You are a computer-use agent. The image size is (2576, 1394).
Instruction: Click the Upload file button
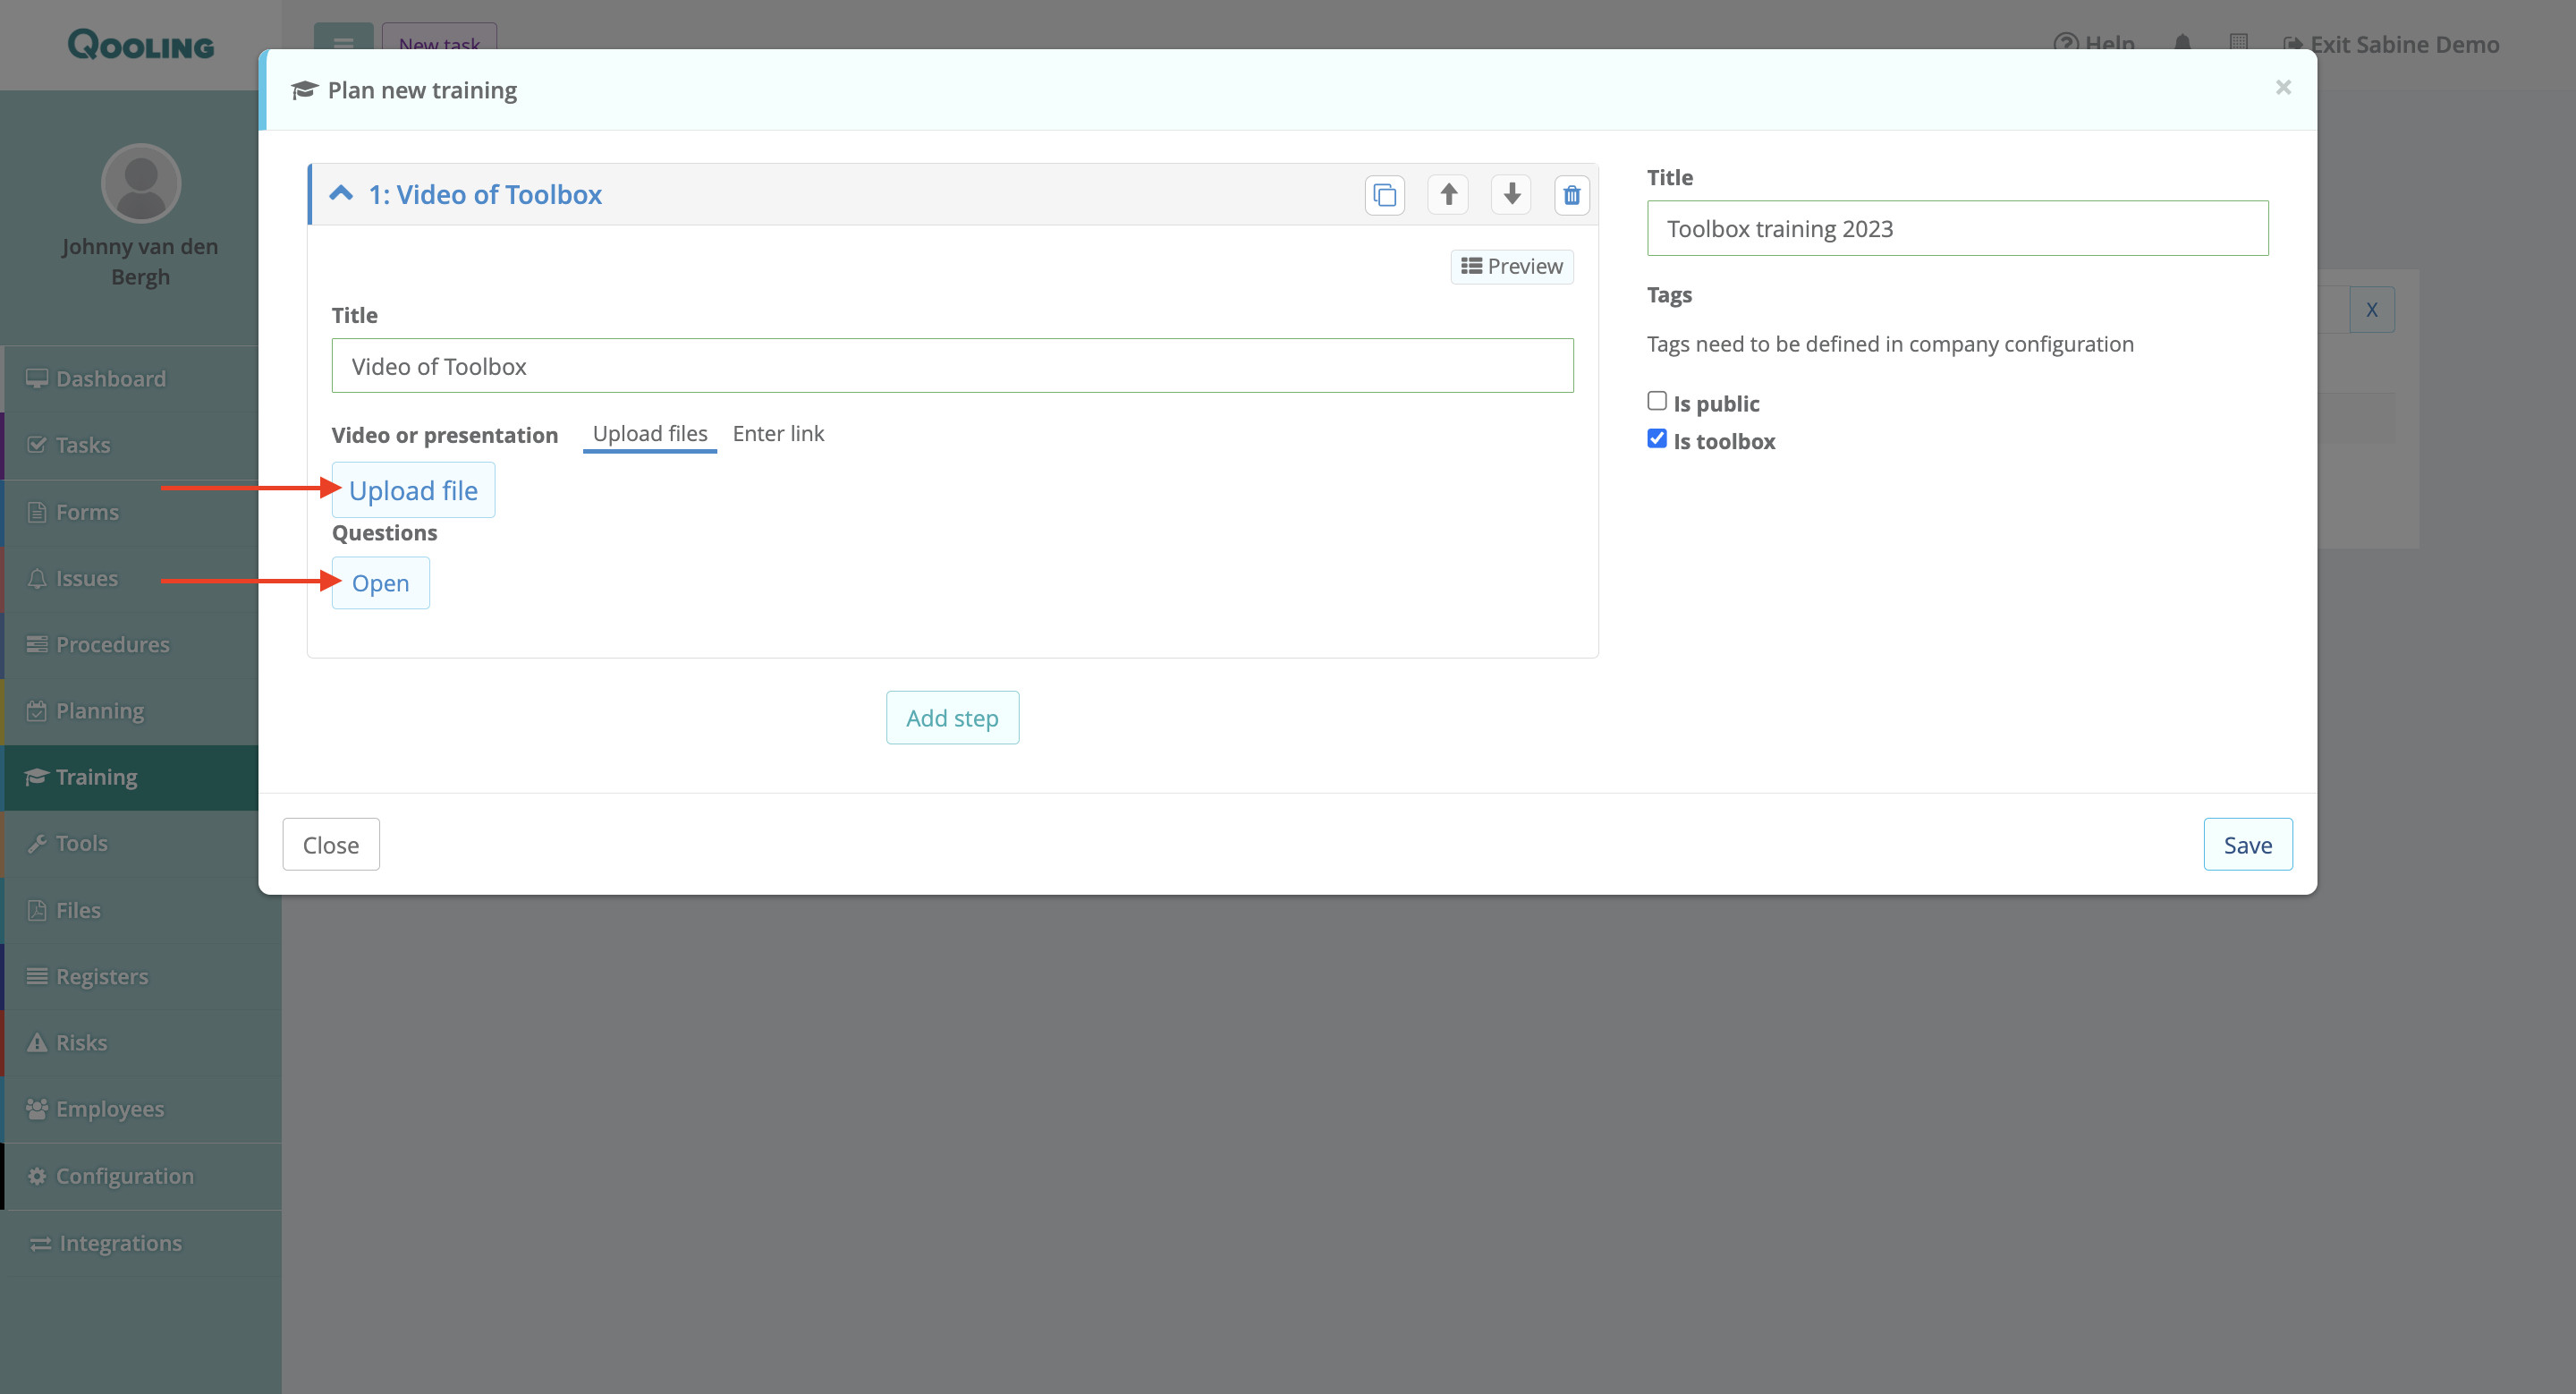413,490
